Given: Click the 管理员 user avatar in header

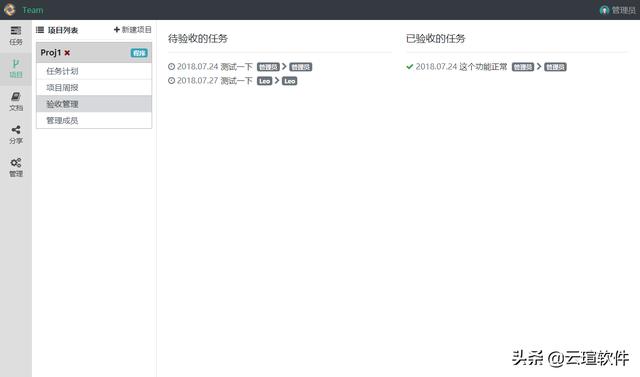Looking at the screenshot, I should tap(604, 10).
